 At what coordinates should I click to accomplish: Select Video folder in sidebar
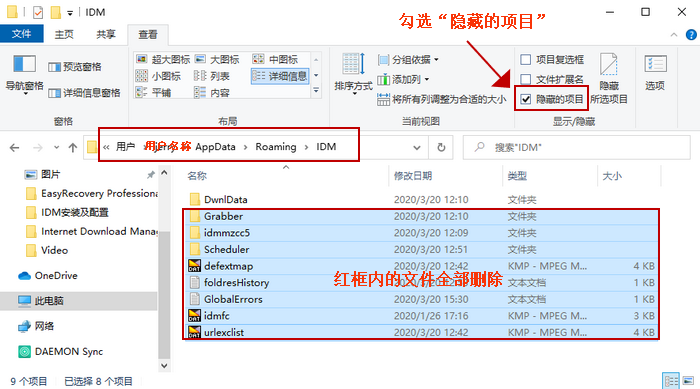pyautogui.click(x=47, y=251)
